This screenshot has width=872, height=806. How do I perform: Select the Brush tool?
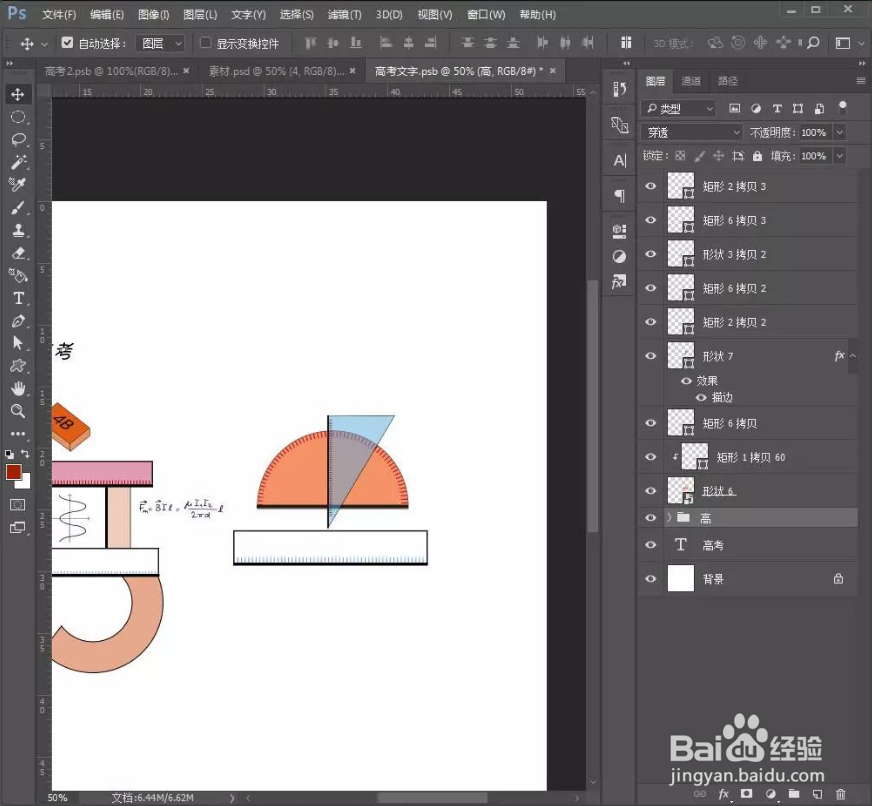pos(18,207)
